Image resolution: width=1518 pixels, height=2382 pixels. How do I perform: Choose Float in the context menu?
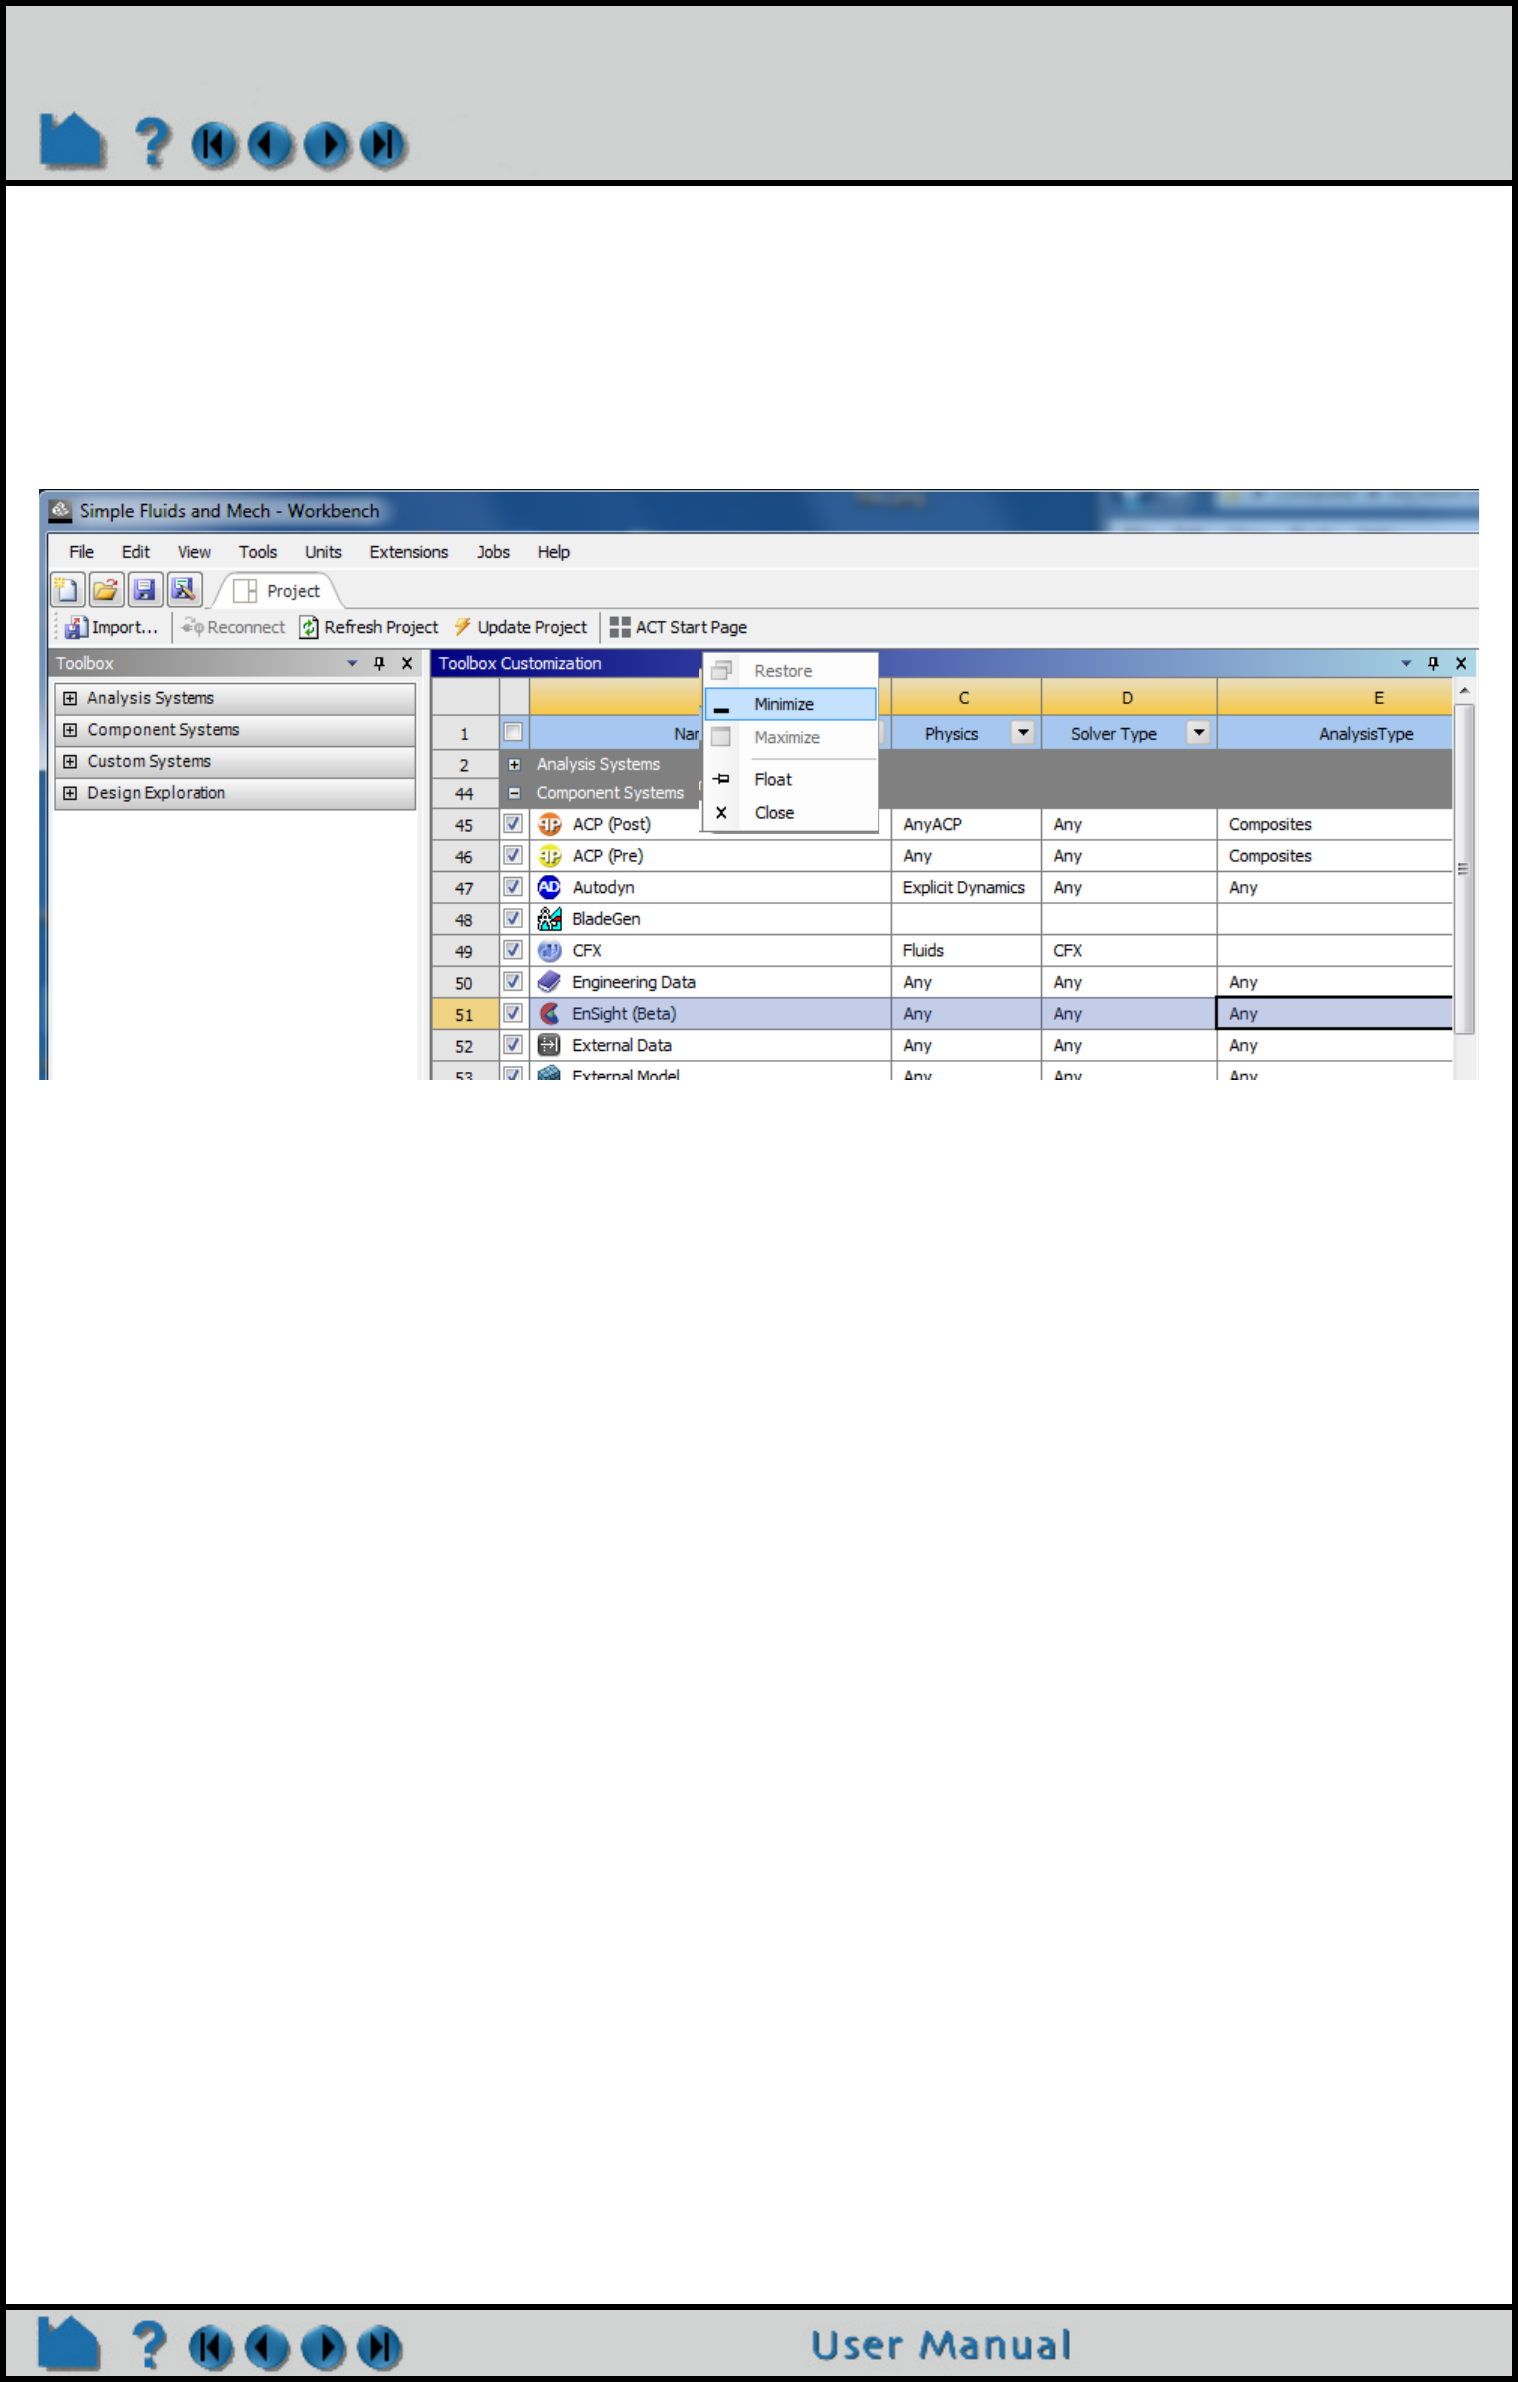click(791, 779)
